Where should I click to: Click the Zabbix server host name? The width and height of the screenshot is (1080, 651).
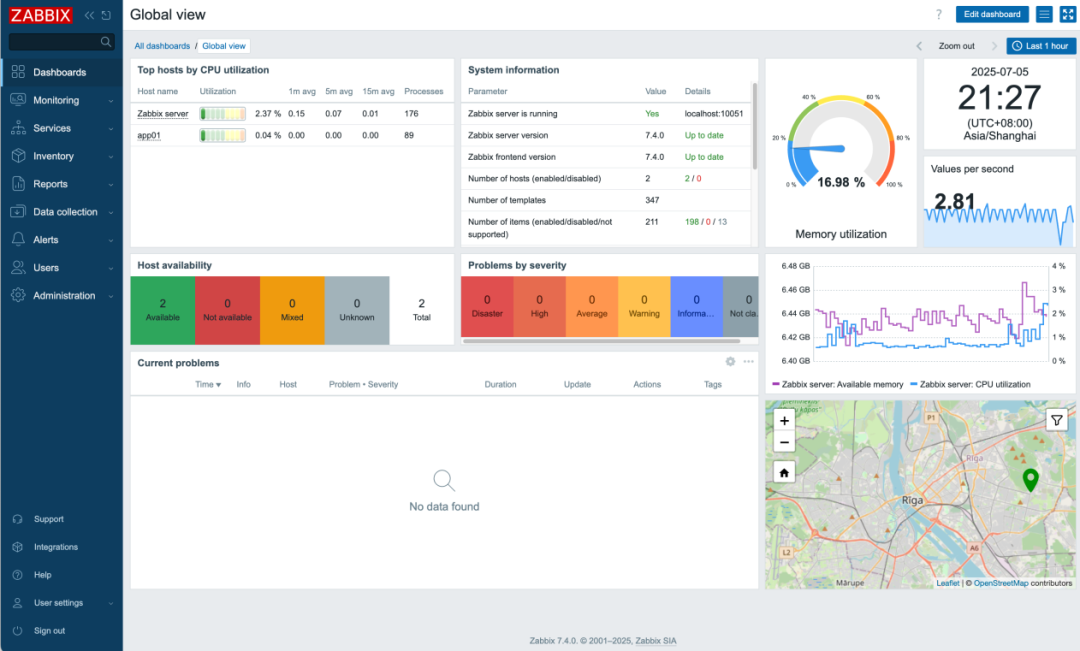[x=163, y=114]
